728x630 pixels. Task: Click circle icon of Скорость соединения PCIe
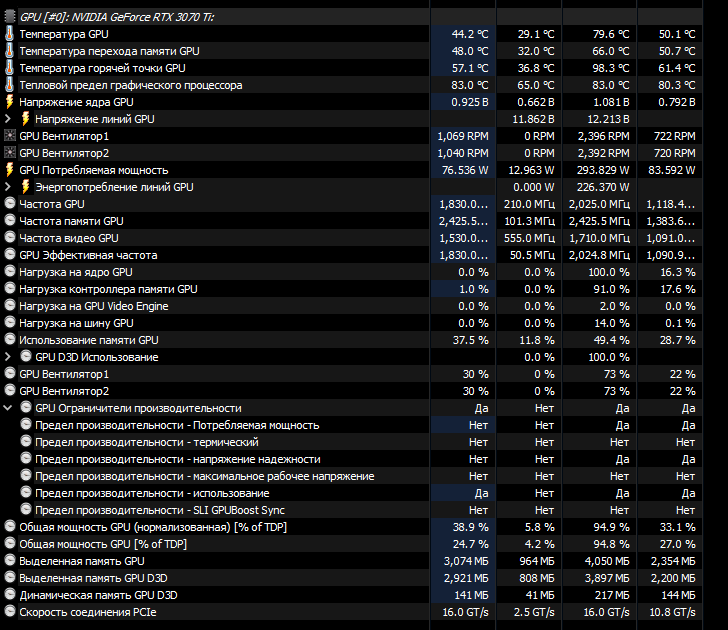coord(10,611)
